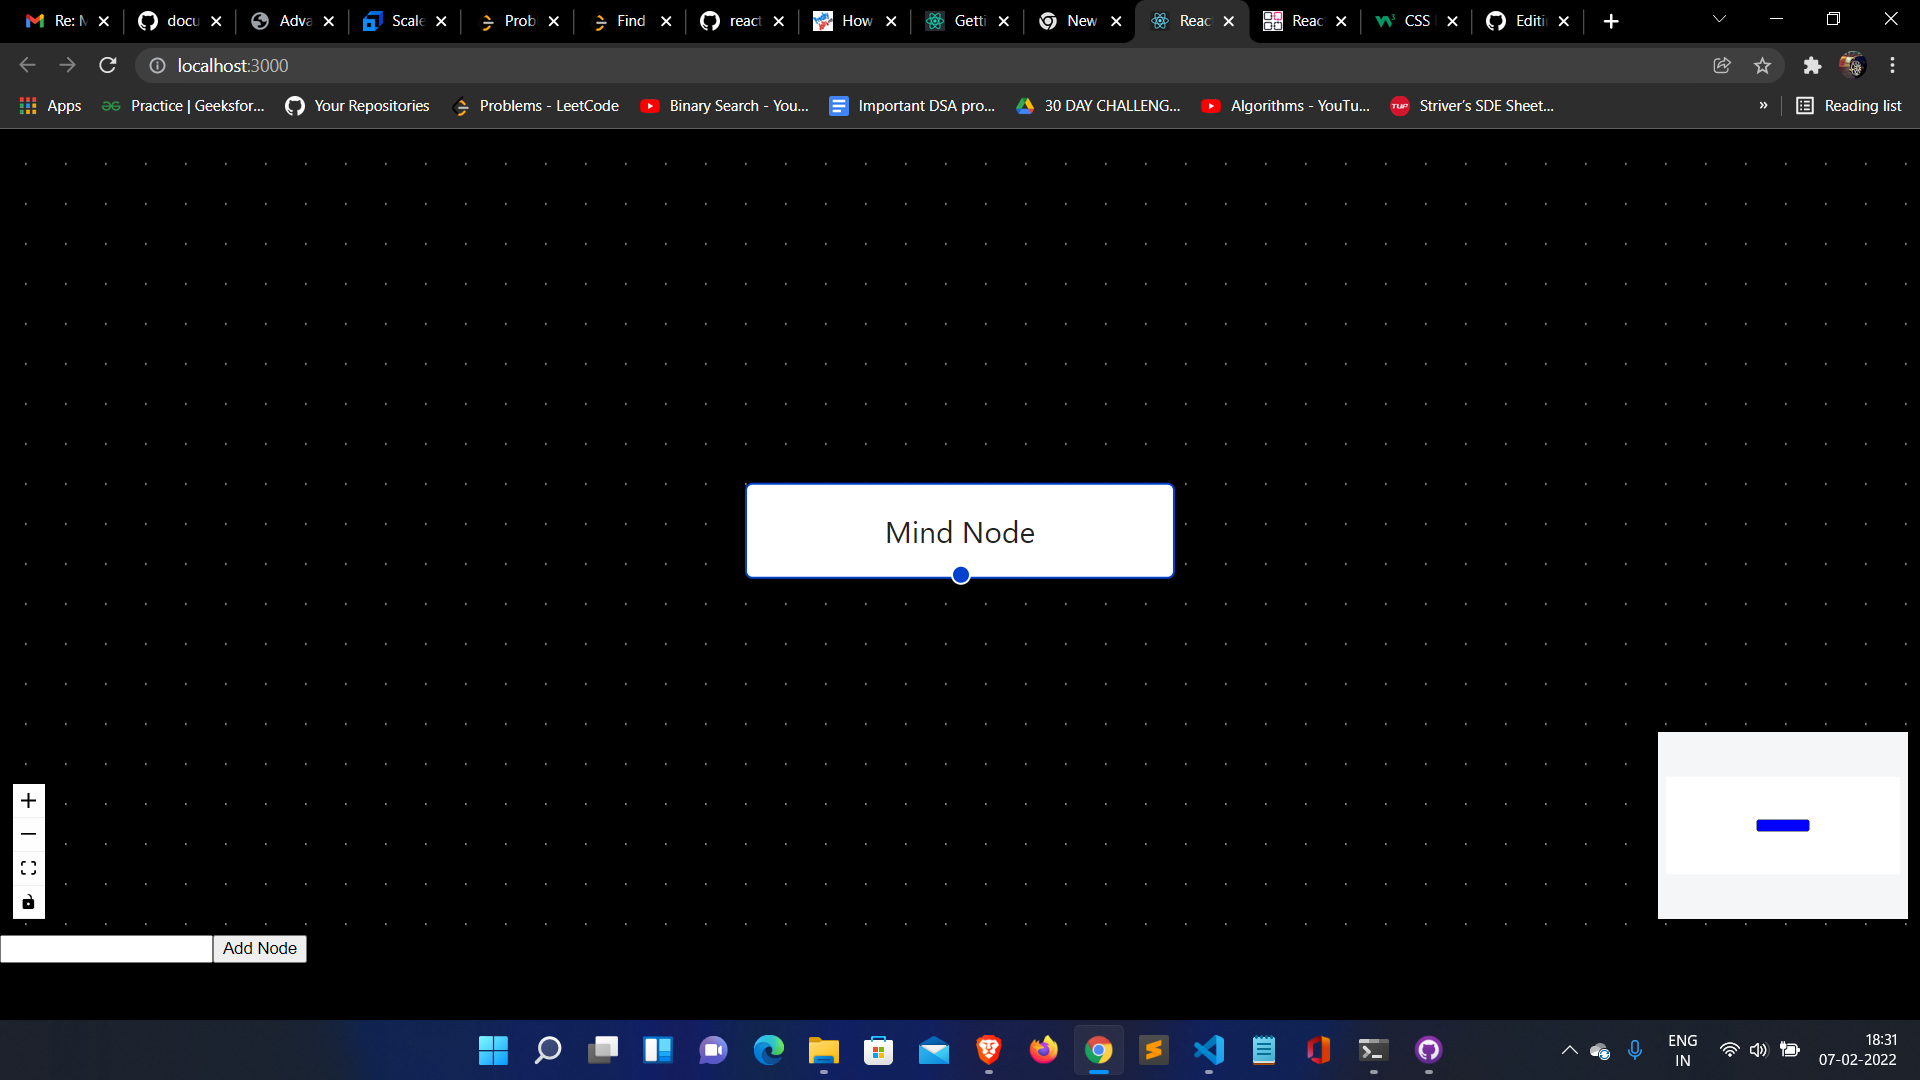
Task: Click the zoom out control on the flow canvas
Action: 27,834
